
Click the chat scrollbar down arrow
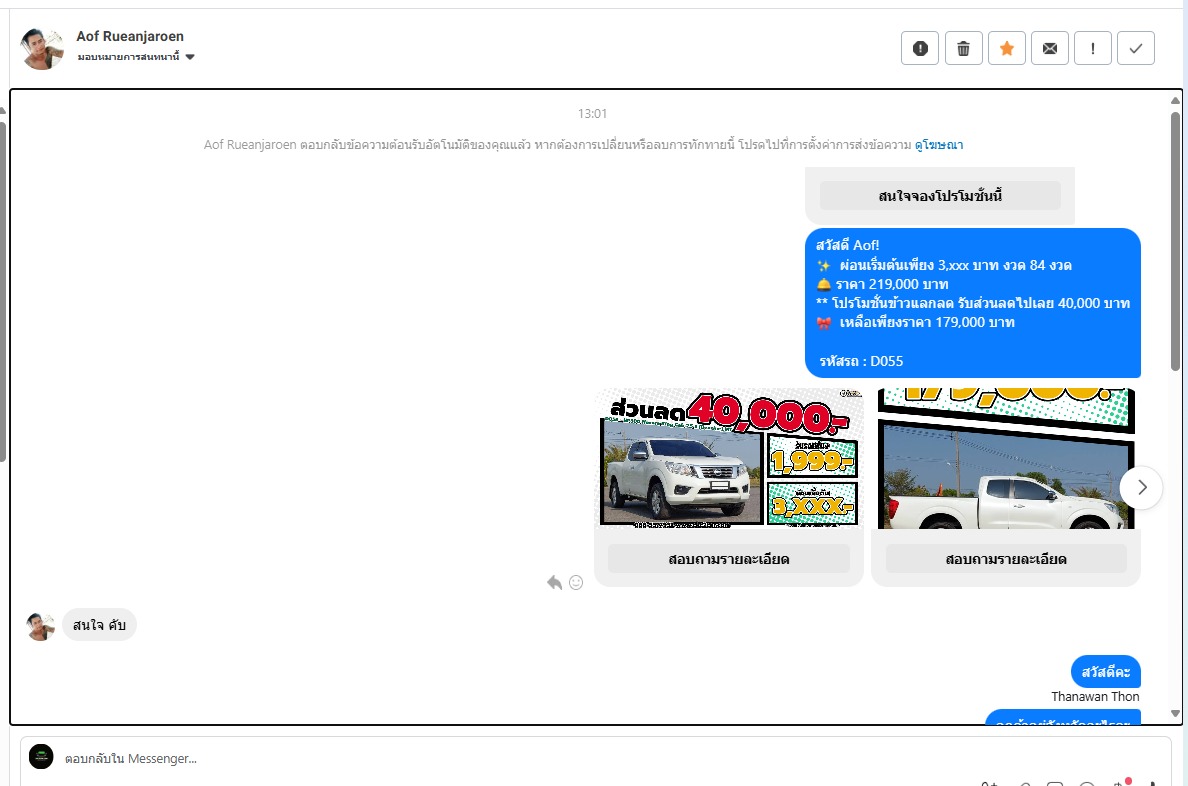point(1175,713)
